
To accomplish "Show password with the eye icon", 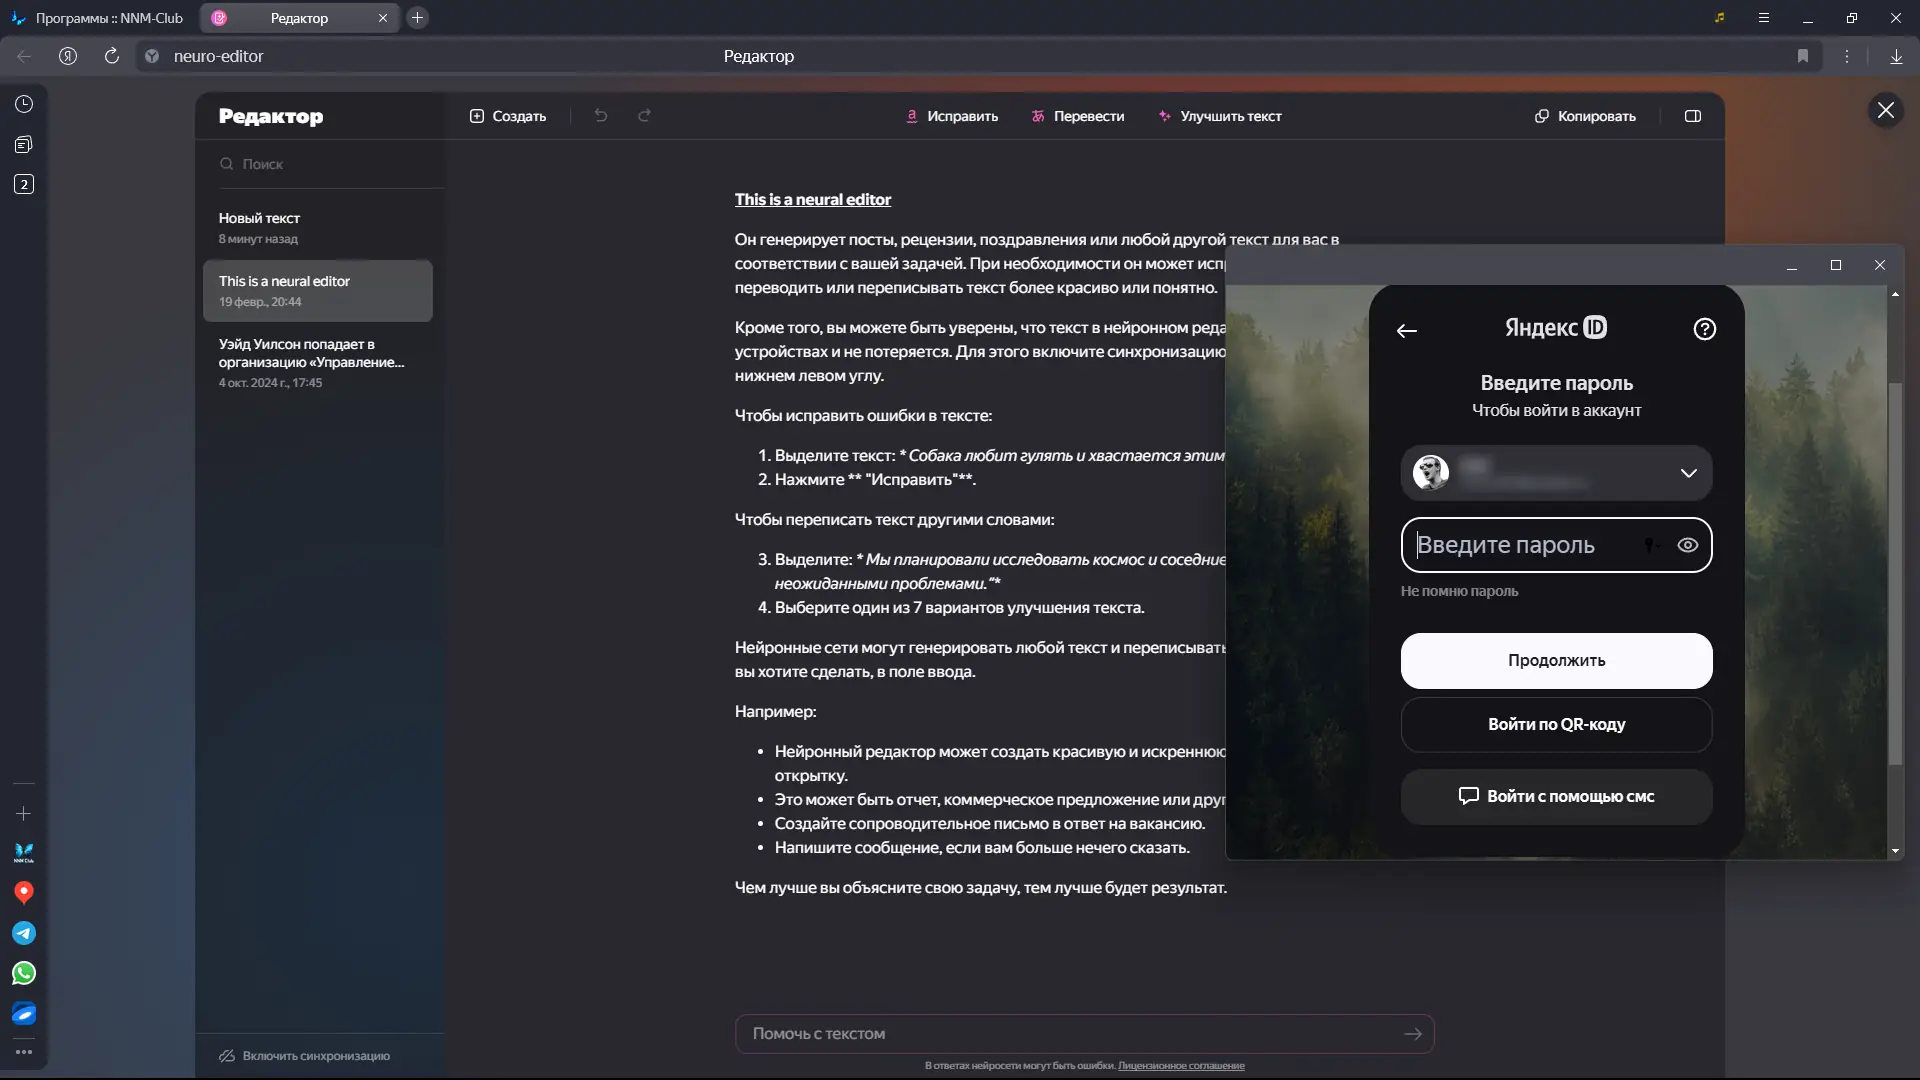I will pos(1688,545).
